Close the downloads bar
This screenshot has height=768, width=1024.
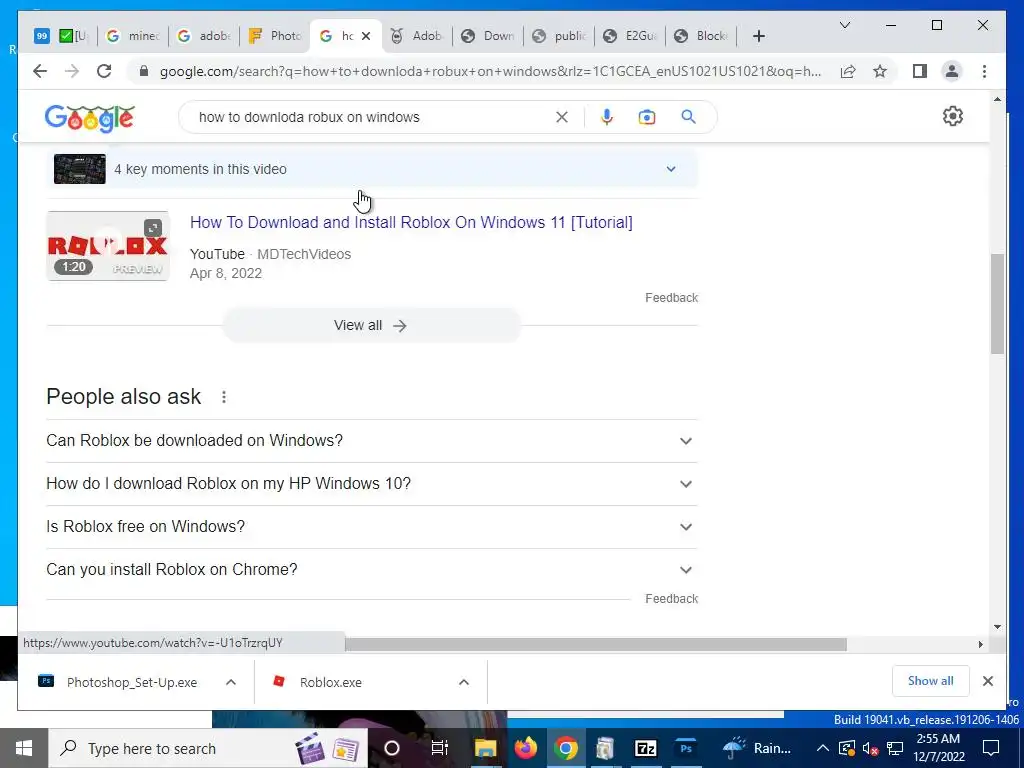click(987, 681)
